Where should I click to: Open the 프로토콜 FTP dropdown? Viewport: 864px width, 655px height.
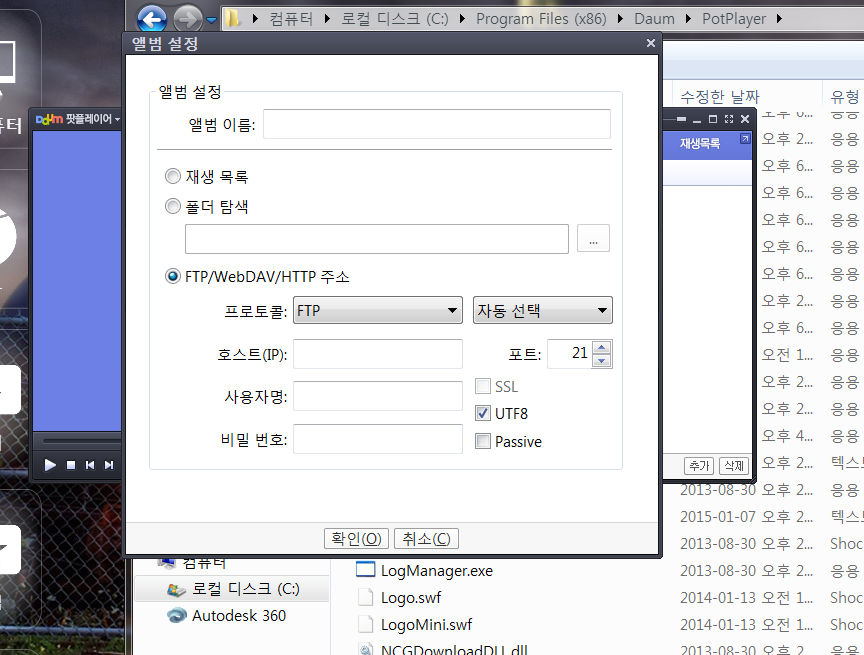[377, 310]
